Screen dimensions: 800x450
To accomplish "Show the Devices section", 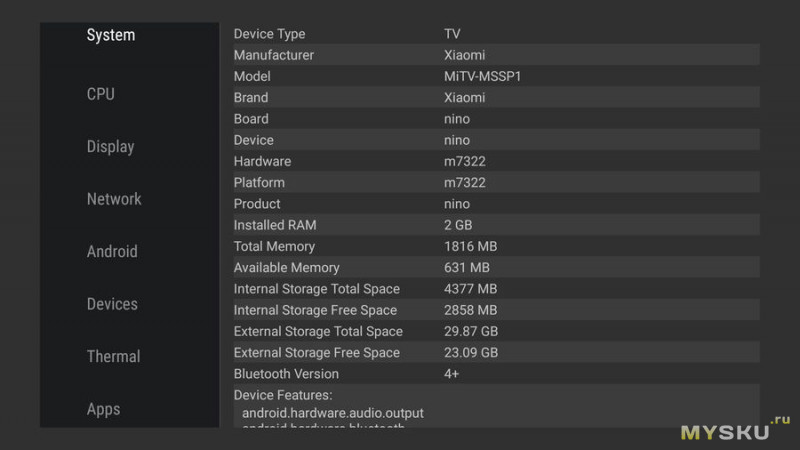I will click(112, 304).
